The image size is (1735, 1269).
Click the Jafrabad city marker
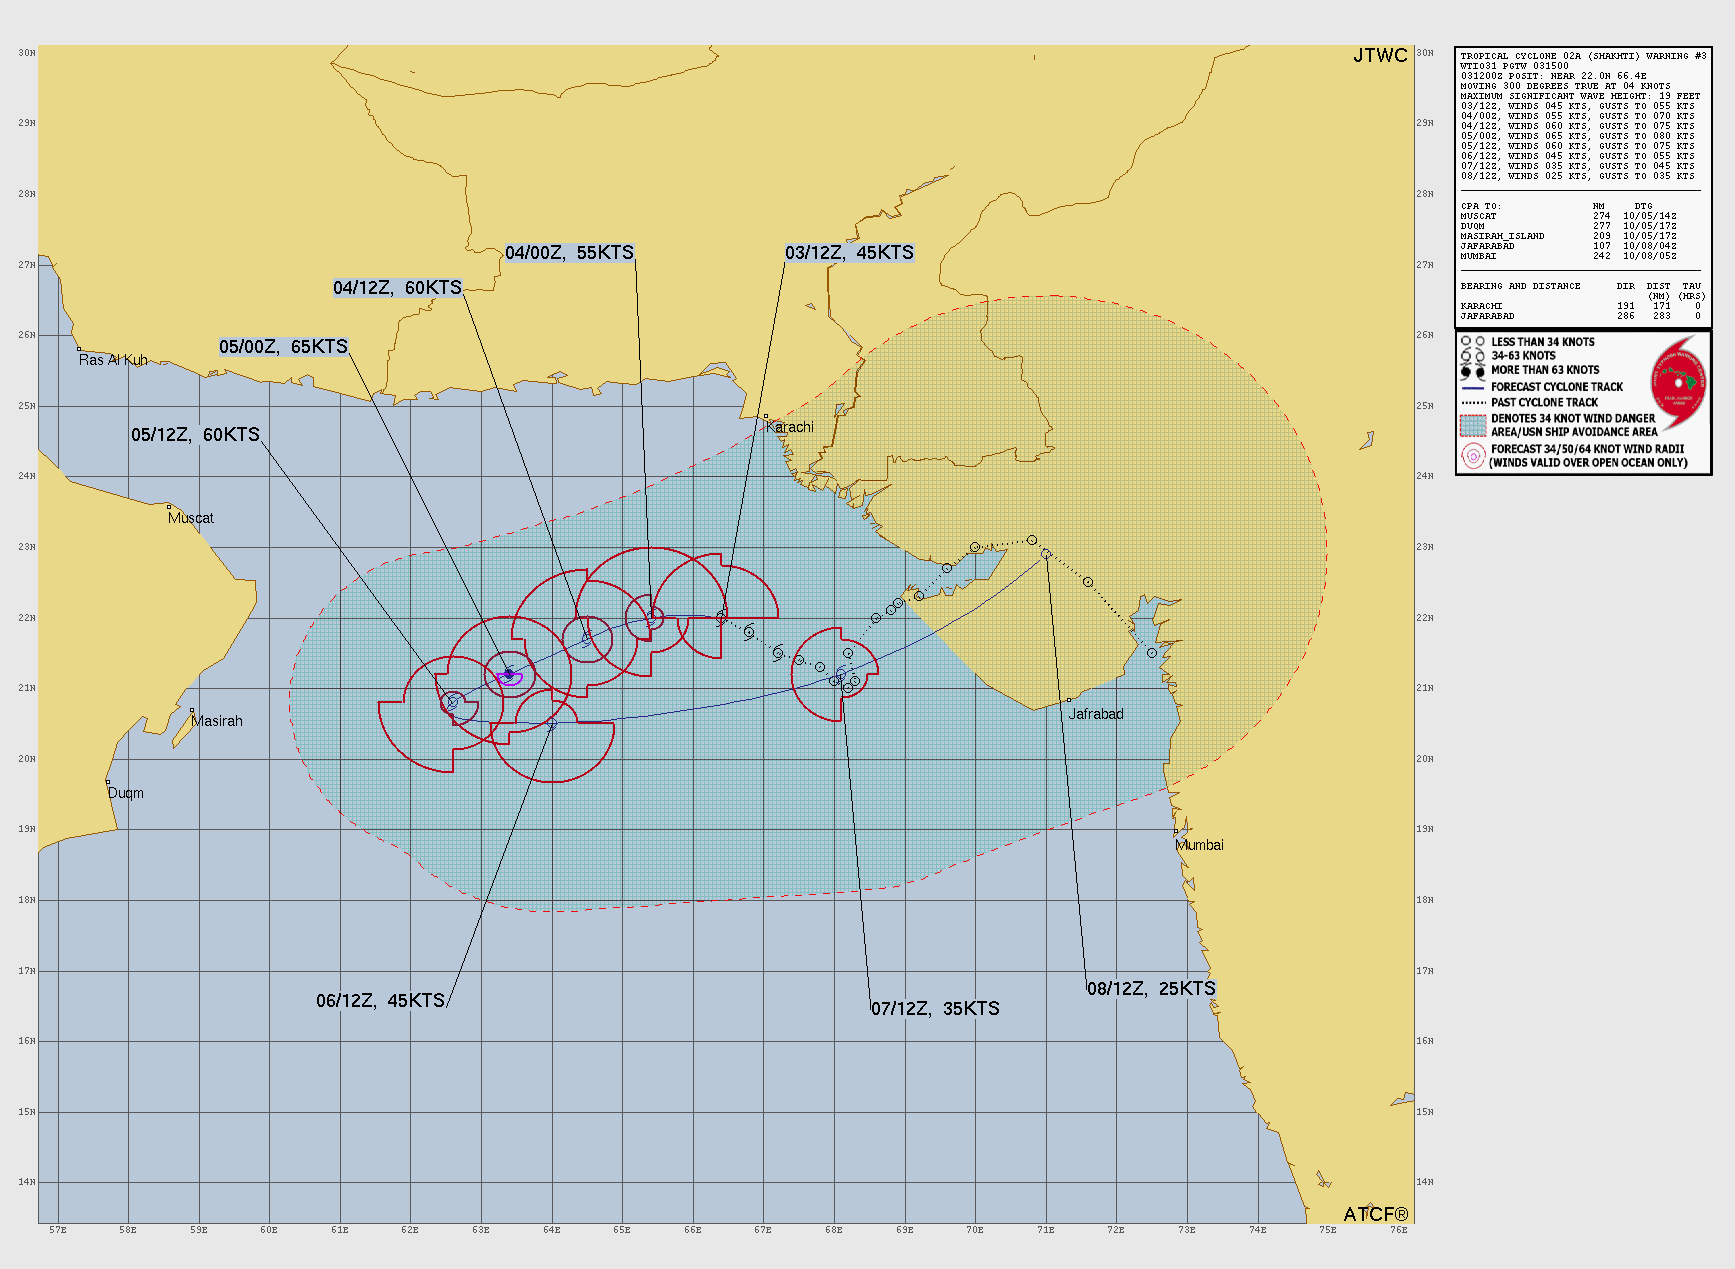pyautogui.click(x=1069, y=700)
